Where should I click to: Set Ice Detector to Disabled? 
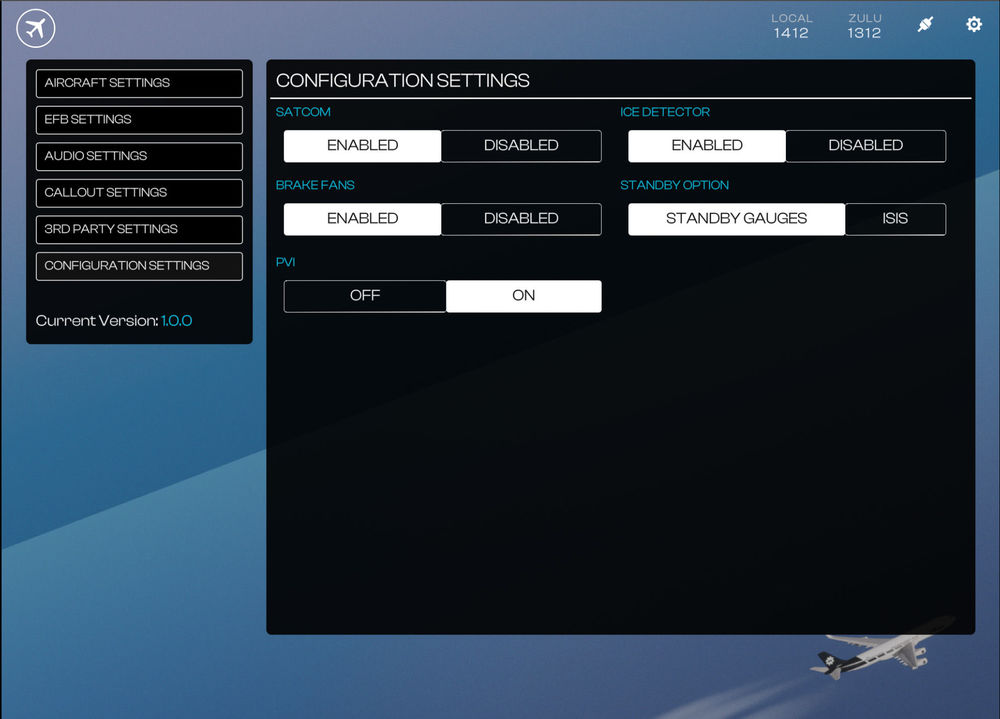865,146
